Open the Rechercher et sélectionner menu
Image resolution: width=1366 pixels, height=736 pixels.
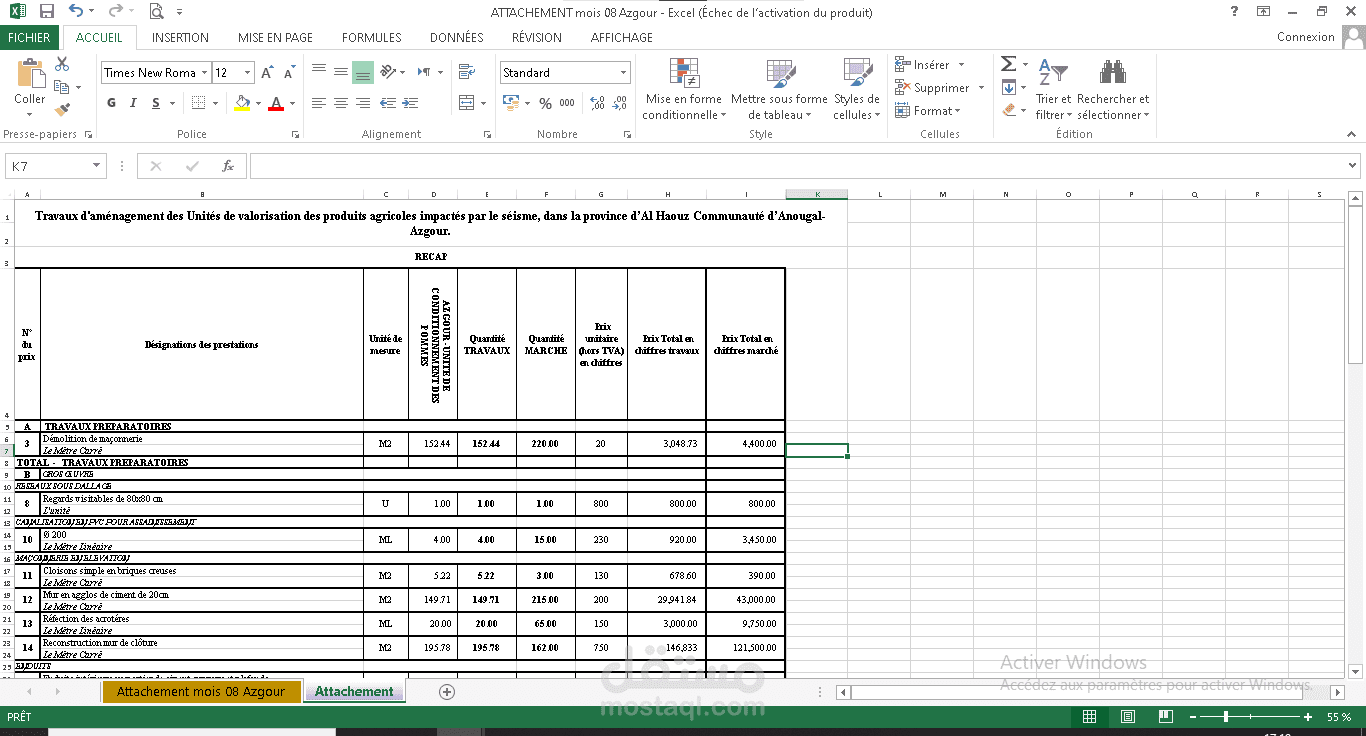tap(1113, 90)
